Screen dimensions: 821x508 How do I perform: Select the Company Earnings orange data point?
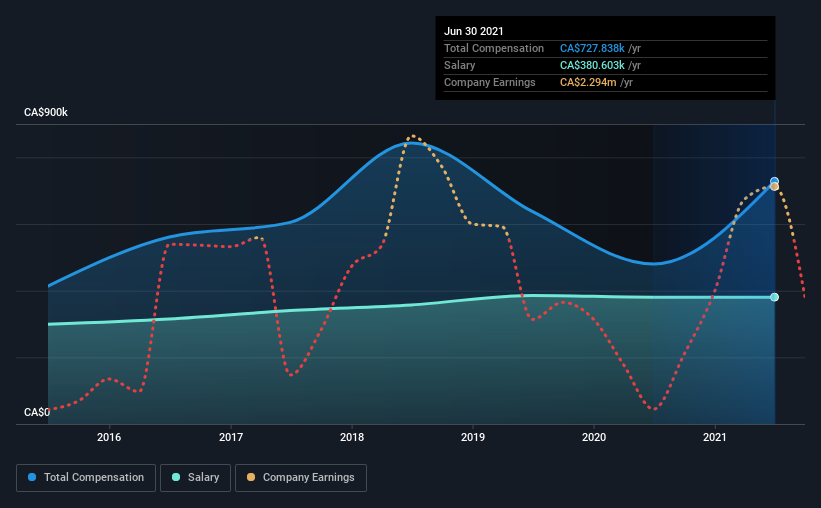pyautogui.click(x=775, y=187)
